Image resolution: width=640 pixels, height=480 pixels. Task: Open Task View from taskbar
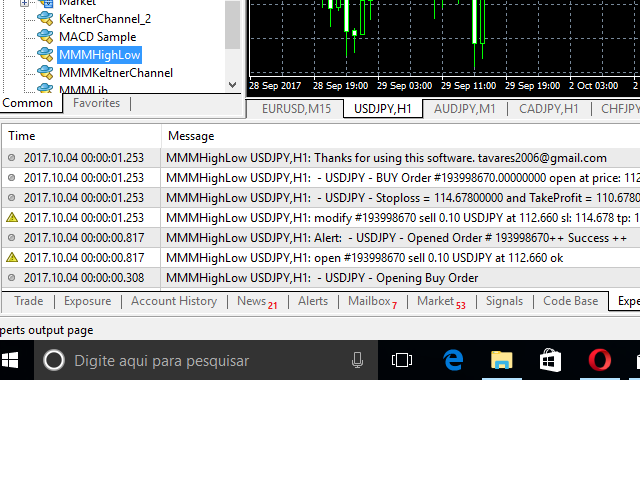(402, 360)
